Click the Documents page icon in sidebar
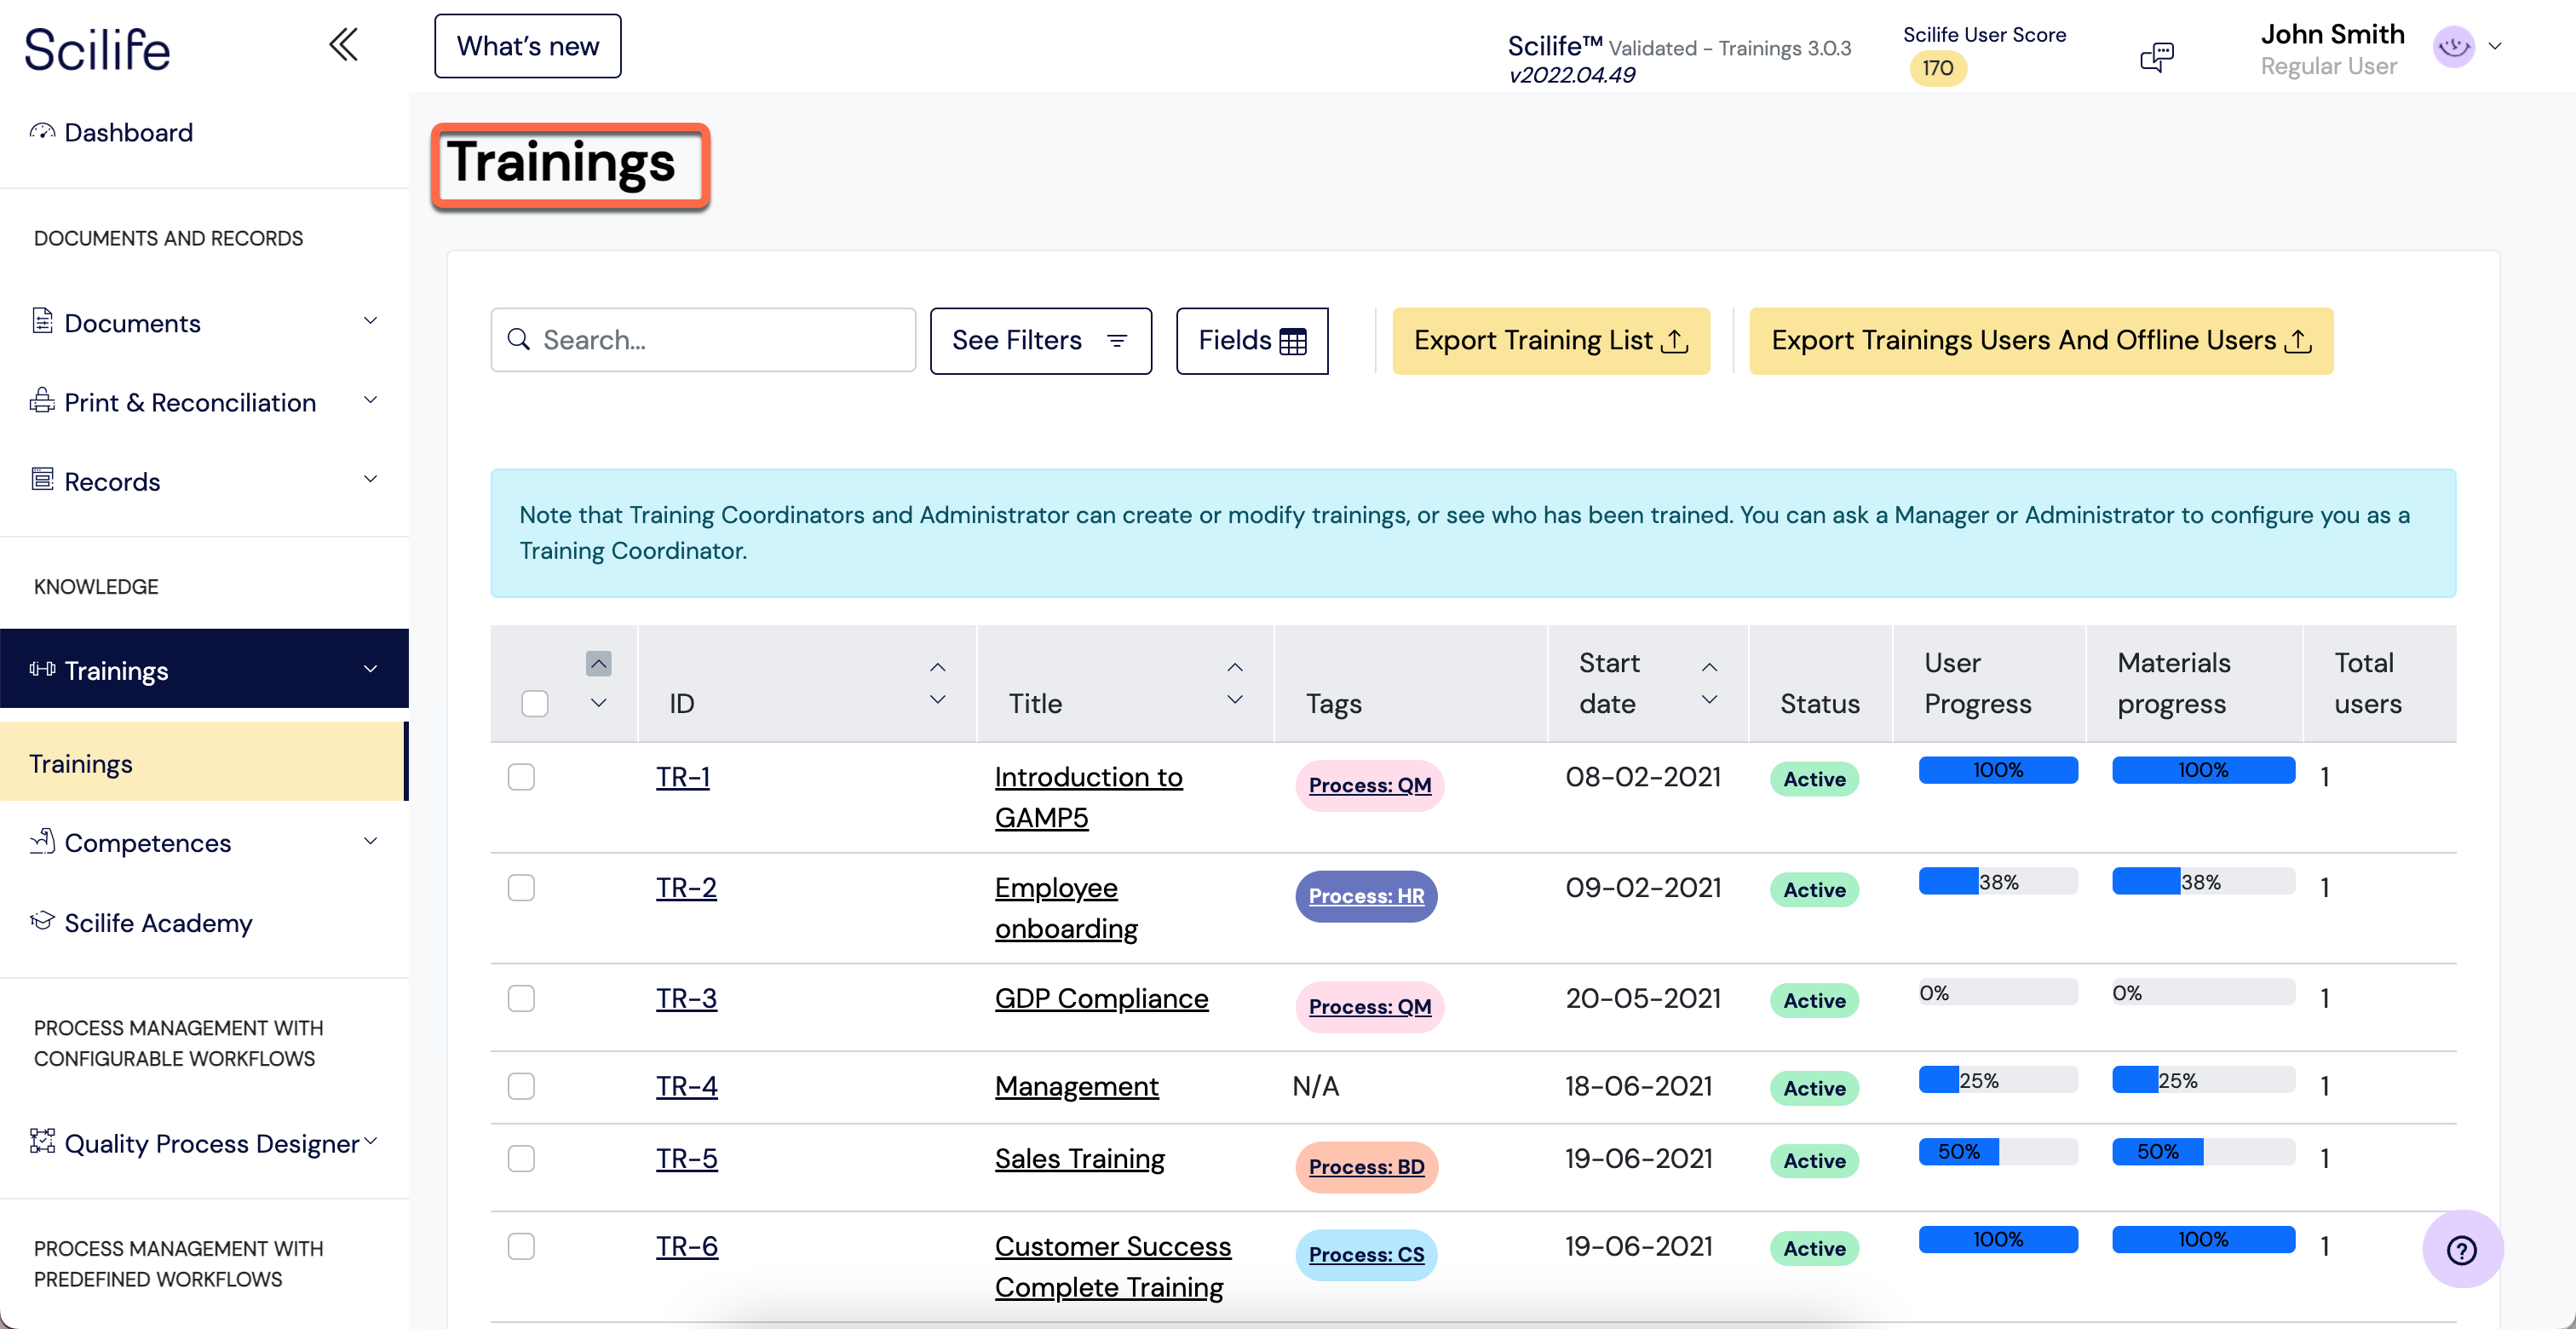The image size is (2576, 1329). [x=42, y=321]
